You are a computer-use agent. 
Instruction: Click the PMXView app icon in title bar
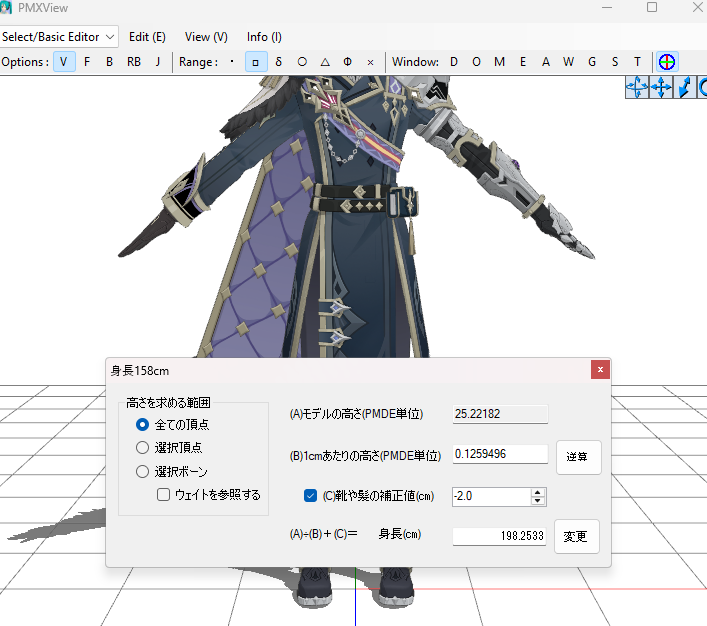pyautogui.click(x=6, y=8)
